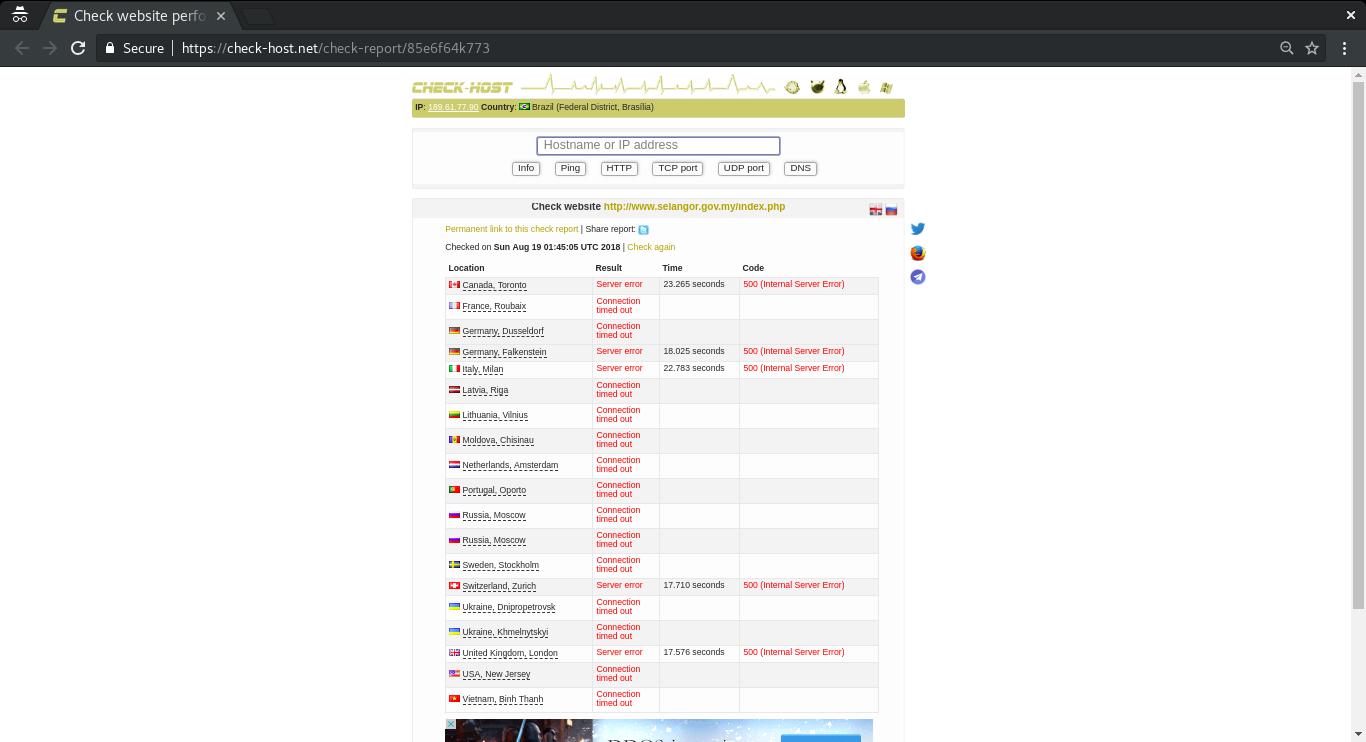Screen dimensions: 1366x742
Task: Bookmark this page with the star icon
Action: [x=1312, y=48]
